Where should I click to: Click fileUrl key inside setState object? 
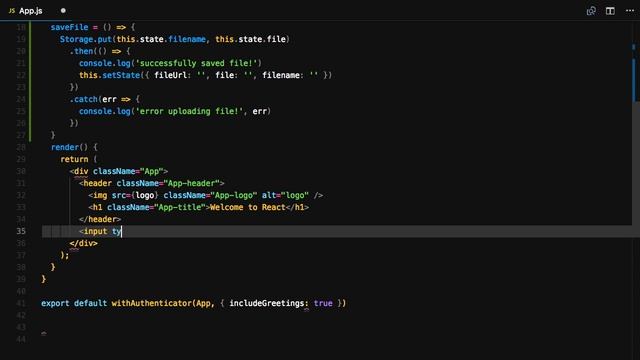[170, 75]
